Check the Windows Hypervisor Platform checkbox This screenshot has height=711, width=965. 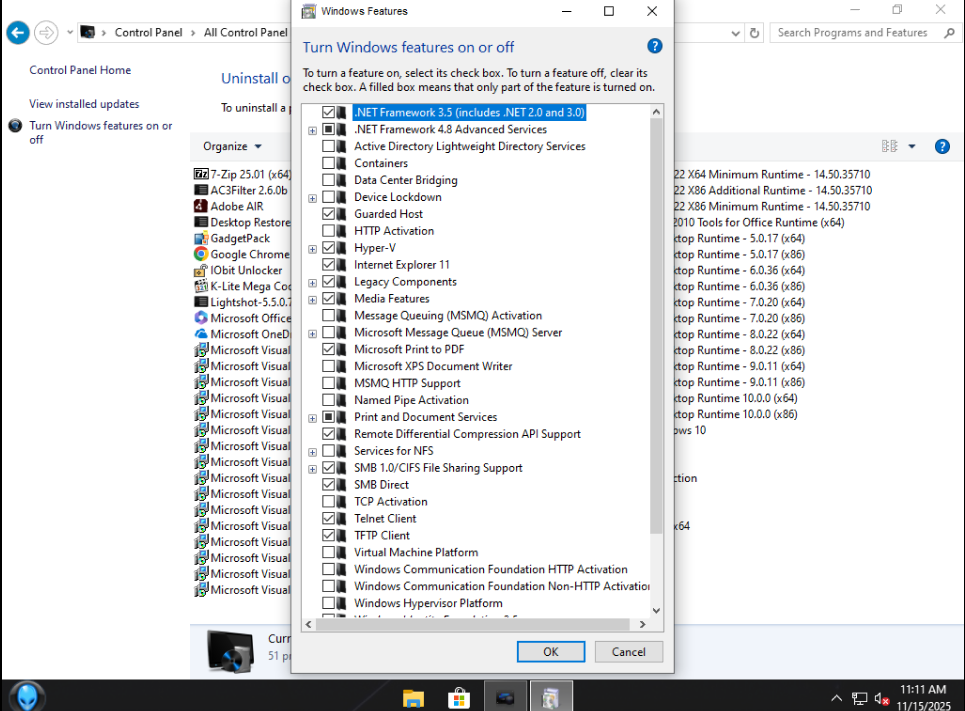329,603
